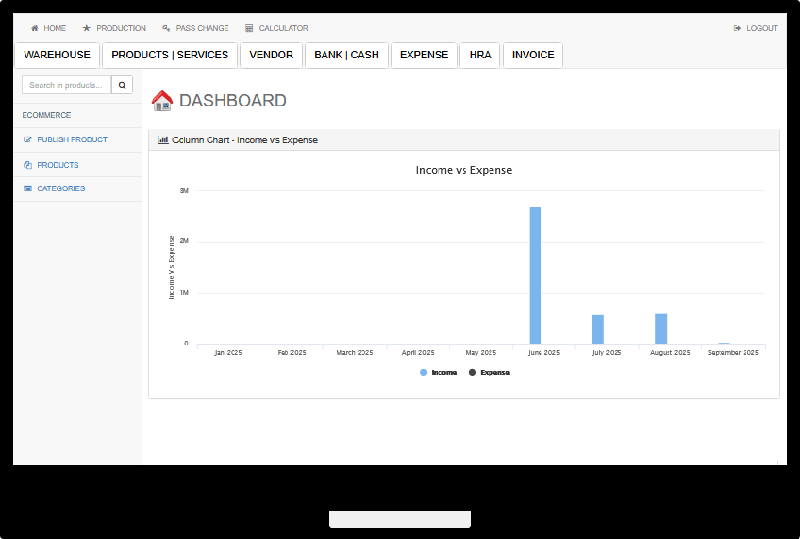
Task: Click the star icon beside Production
Action: point(87,28)
